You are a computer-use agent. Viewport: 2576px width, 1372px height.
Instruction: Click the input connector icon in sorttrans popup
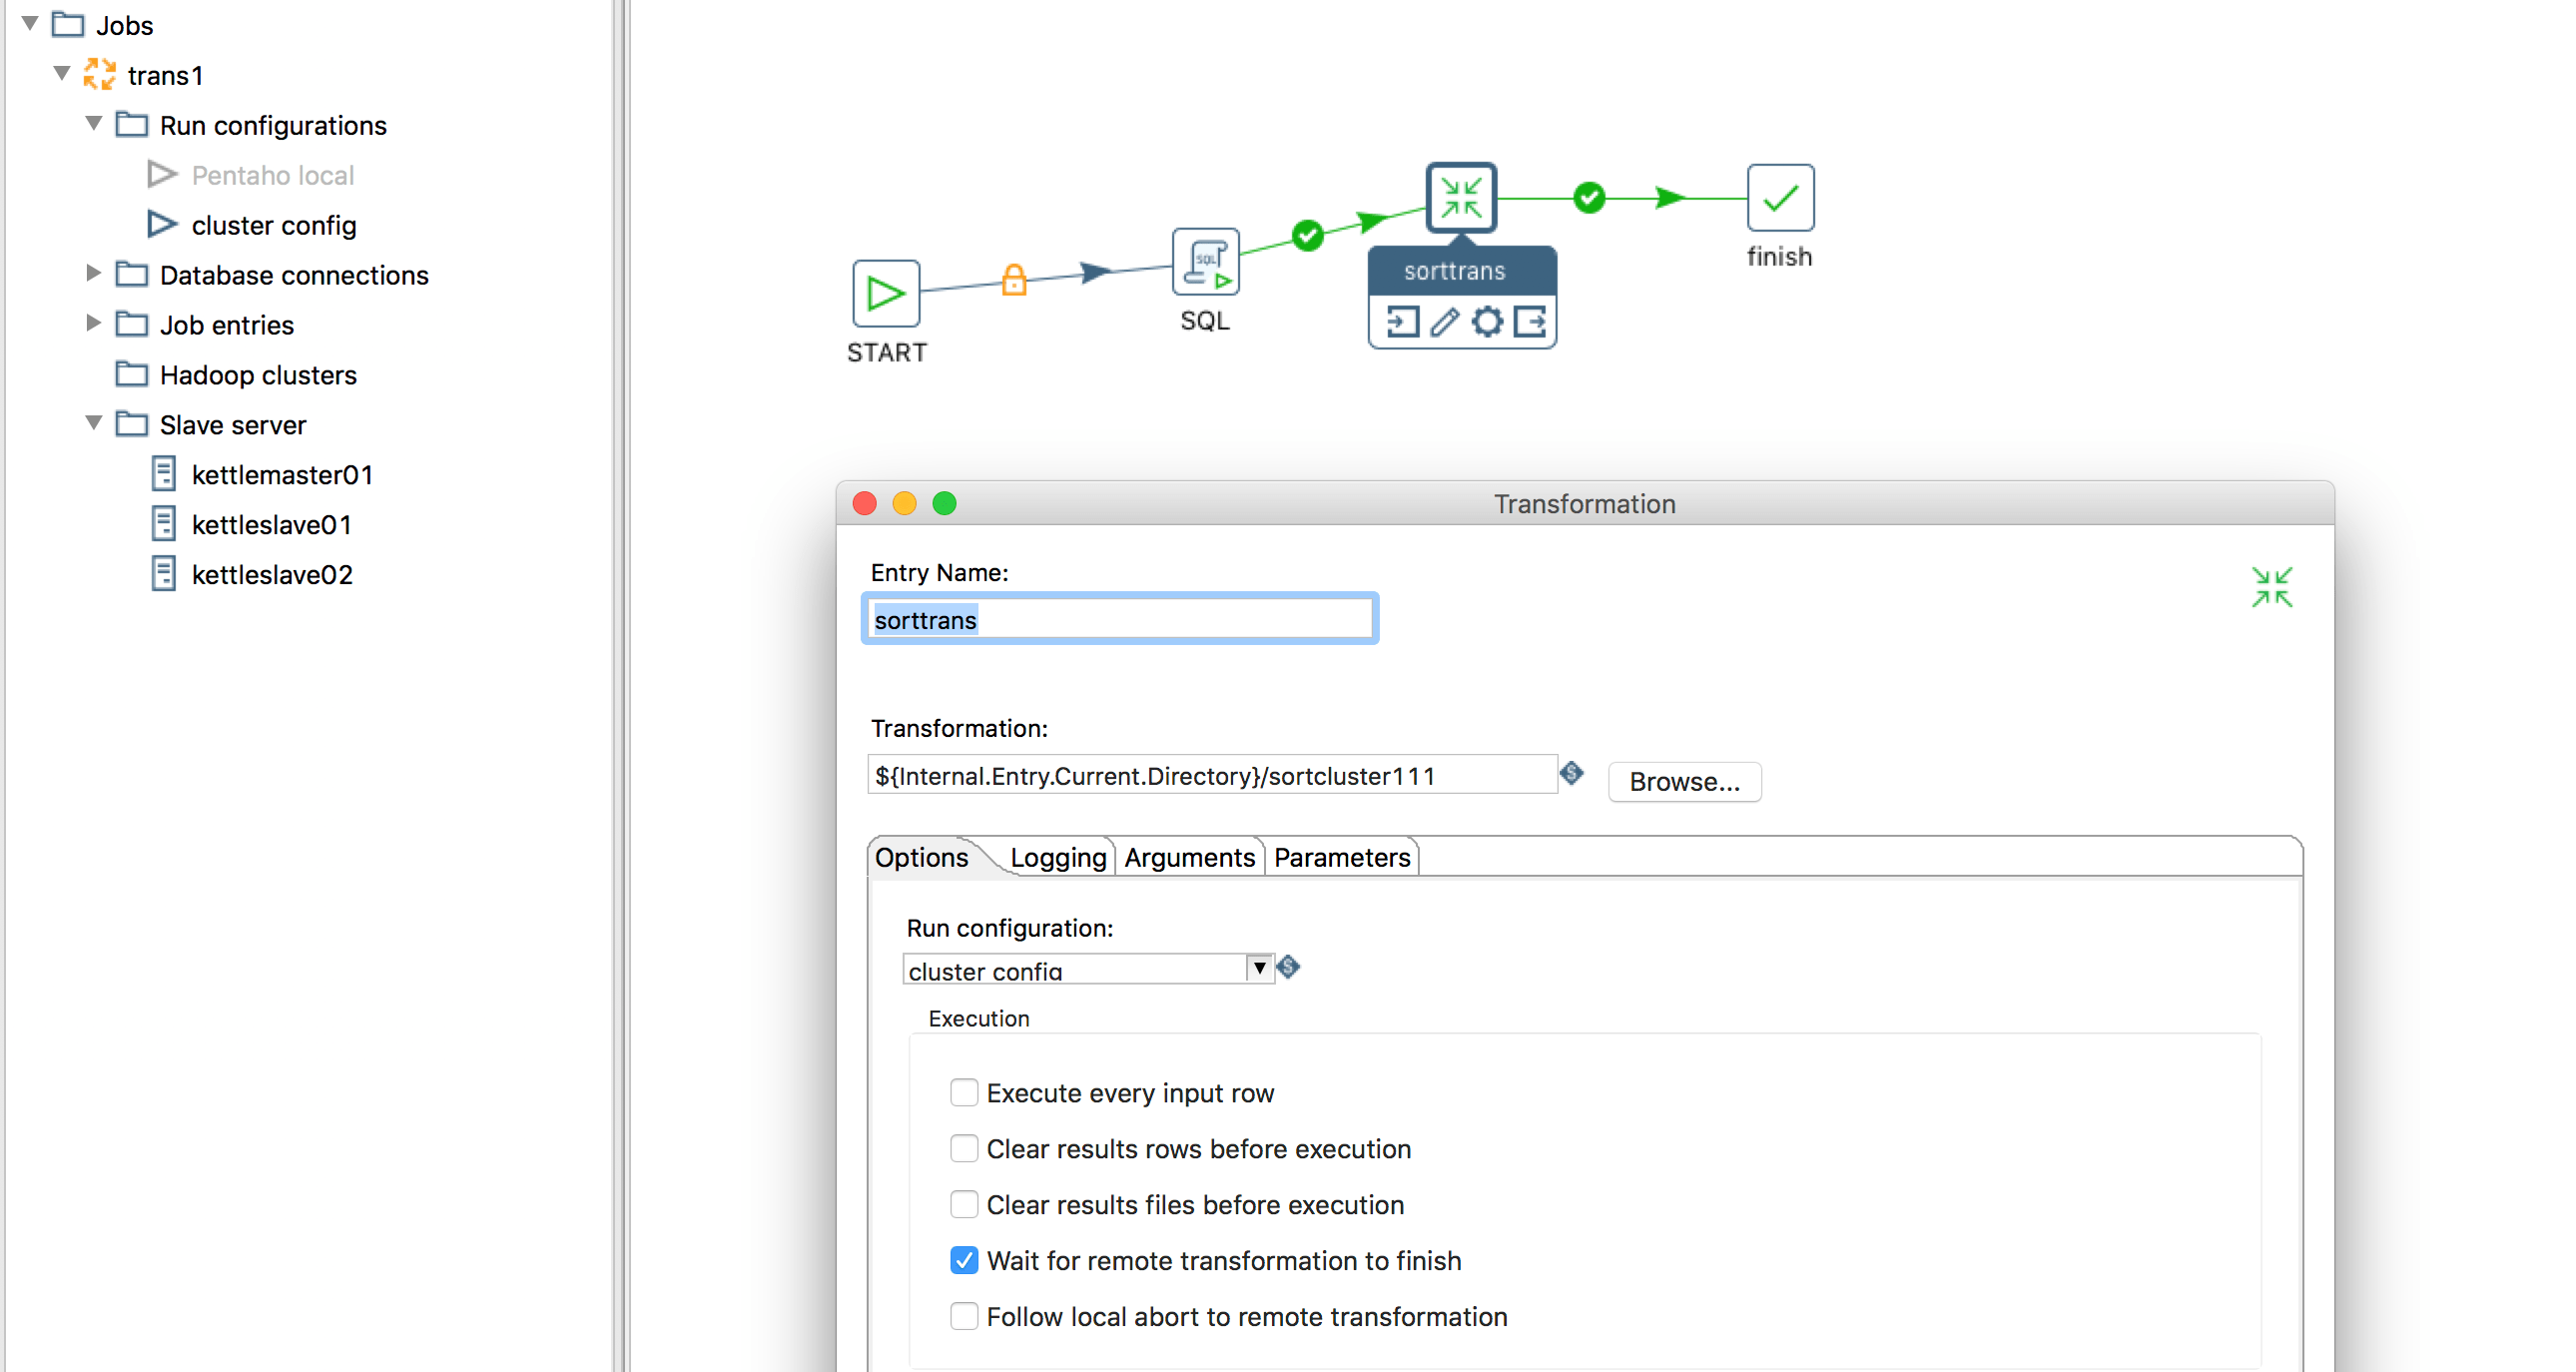coord(1401,321)
